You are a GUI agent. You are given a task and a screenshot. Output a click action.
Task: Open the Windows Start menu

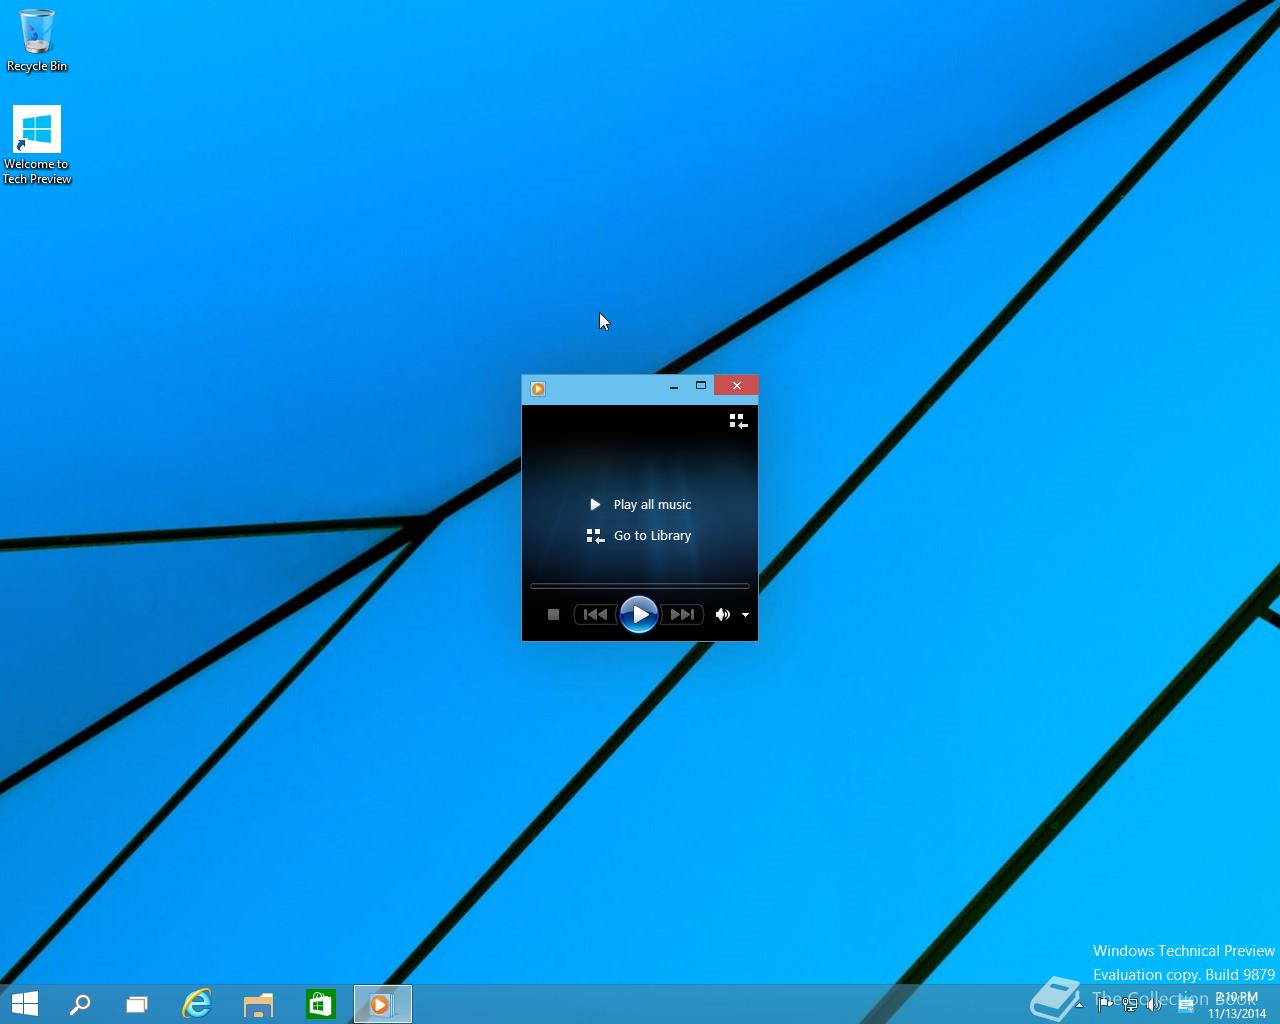click(x=24, y=1004)
